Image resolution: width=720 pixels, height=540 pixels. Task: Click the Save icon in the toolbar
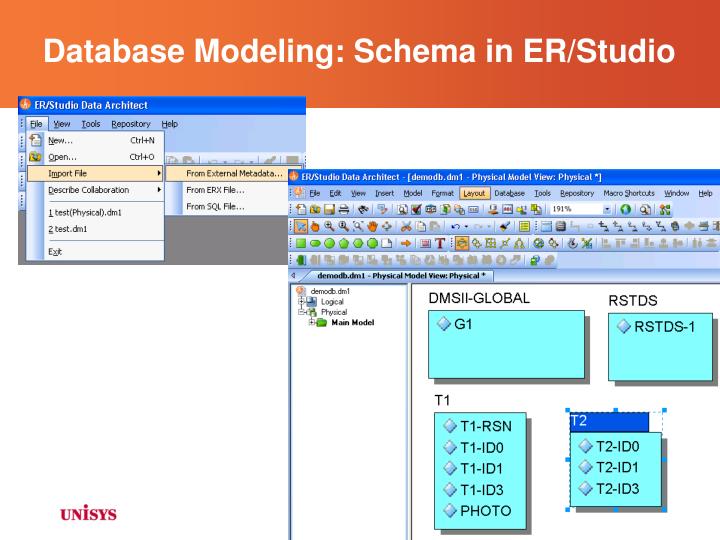point(327,211)
